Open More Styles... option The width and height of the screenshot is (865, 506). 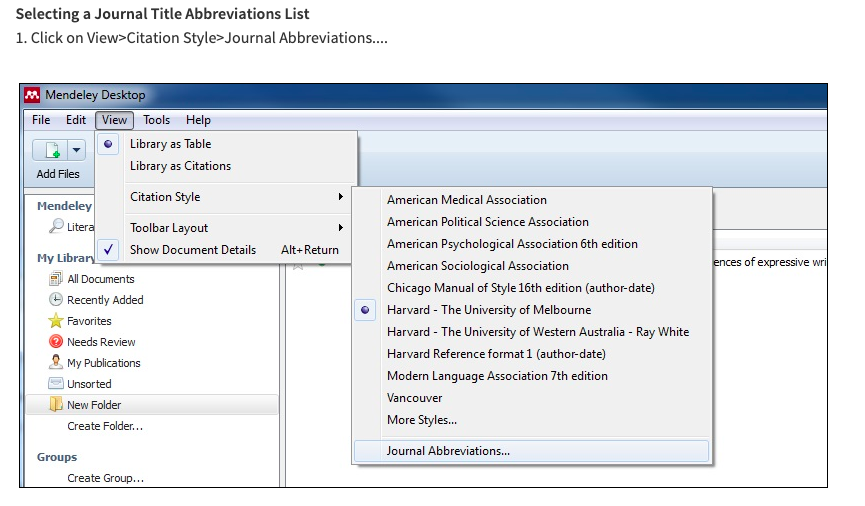tap(422, 420)
